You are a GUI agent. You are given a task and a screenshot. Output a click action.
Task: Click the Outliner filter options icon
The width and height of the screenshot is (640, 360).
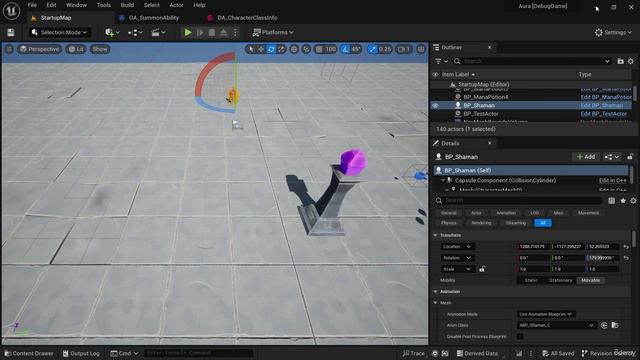441,61
